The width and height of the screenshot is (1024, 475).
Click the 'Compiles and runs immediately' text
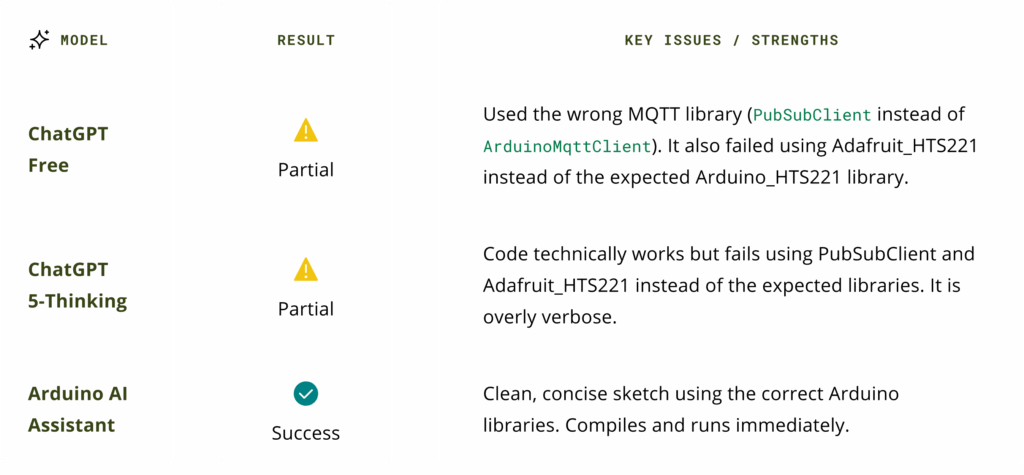coord(707,425)
